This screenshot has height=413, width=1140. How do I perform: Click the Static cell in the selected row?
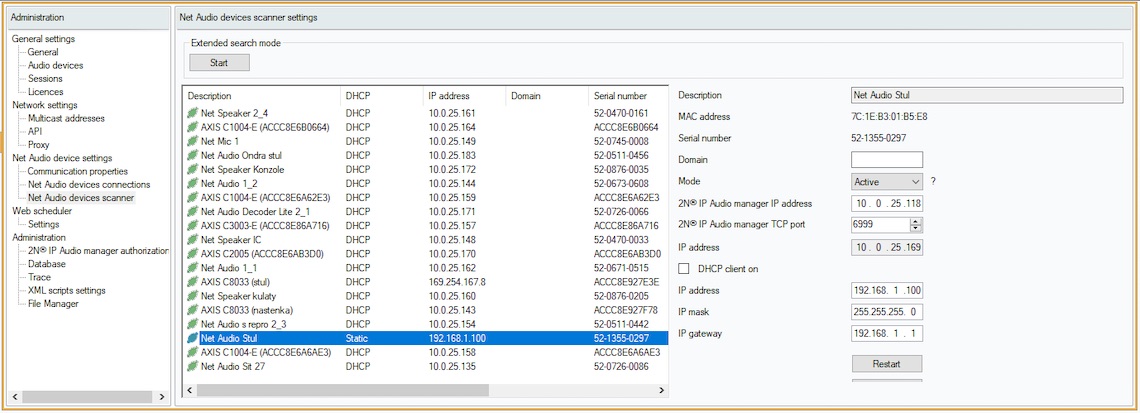click(358, 338)
